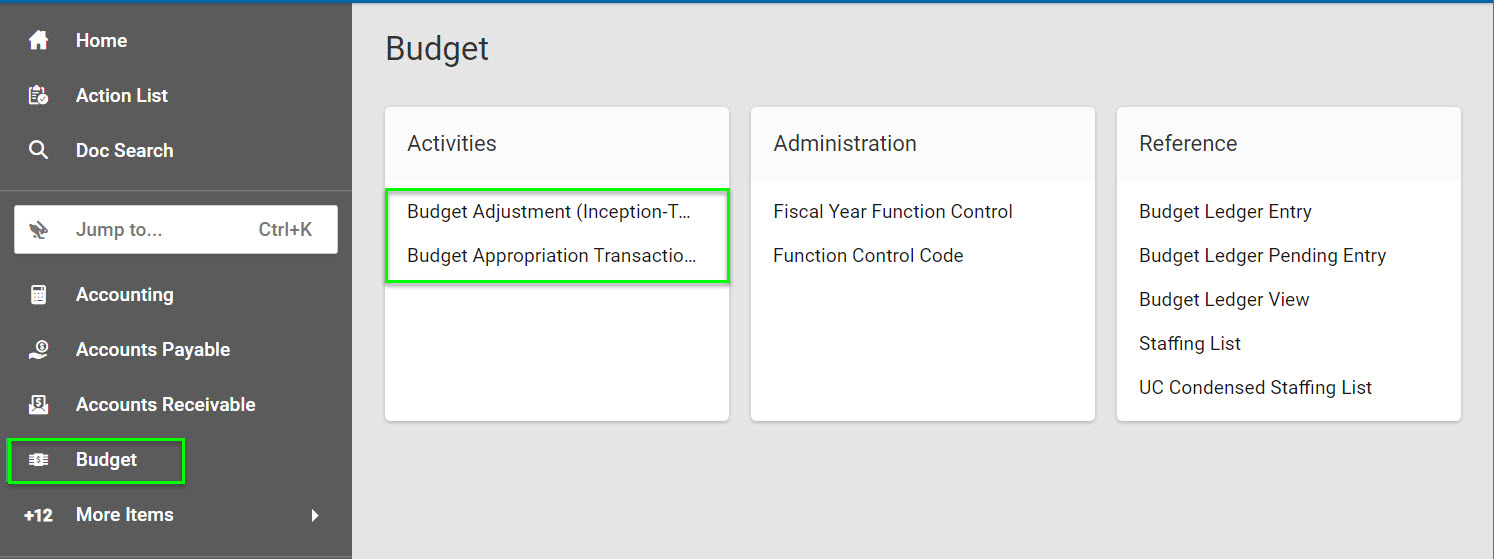Open Budget Appropriation Transaction link
This screenshot has width=1494, height=559.
(x=551, y=256)
